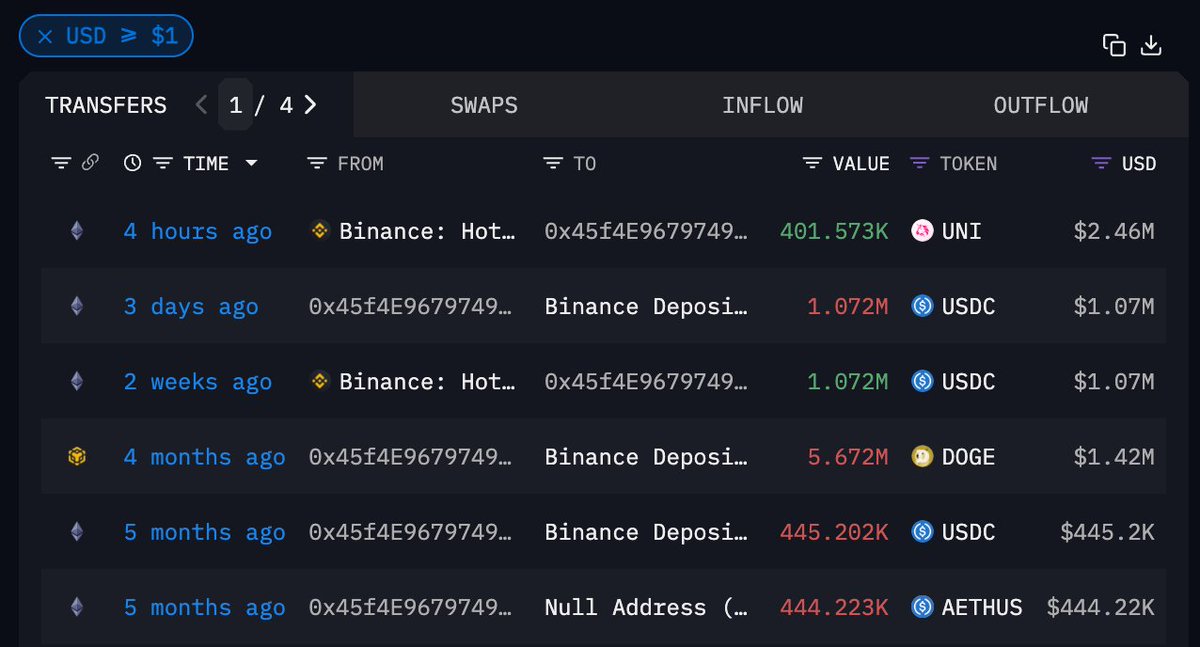1200x647 pixels.
Task: Open the Null Address recipient
Action: (646, 607)
